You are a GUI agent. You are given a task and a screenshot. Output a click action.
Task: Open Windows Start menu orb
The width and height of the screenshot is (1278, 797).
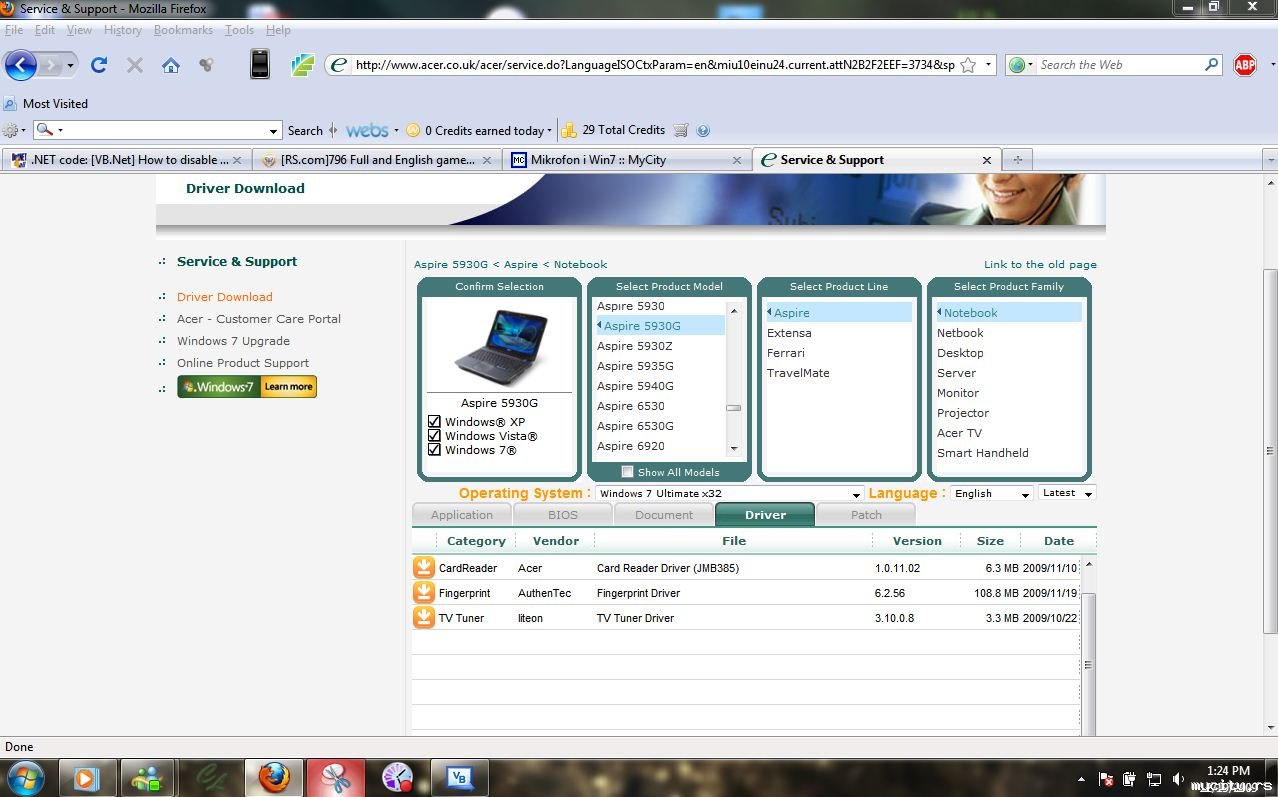(x=25, y=778)
